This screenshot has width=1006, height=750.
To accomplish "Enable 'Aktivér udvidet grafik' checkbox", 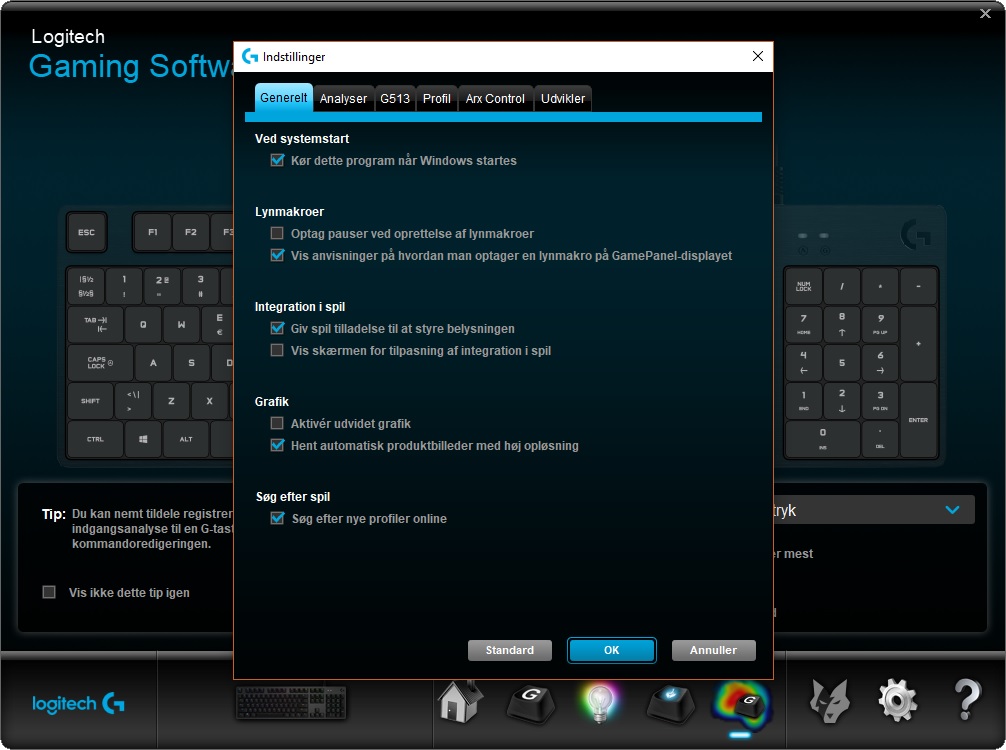I will (x=277, y=423).
